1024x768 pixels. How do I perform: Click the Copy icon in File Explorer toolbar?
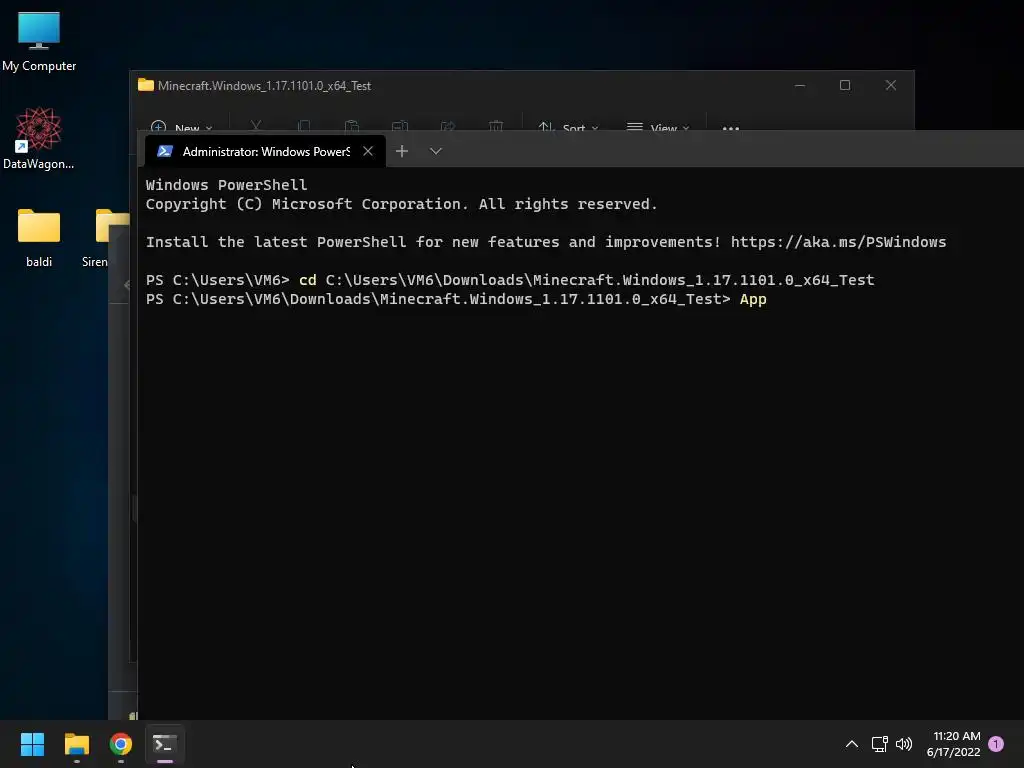pyautogui.click(x=304, y=126)
